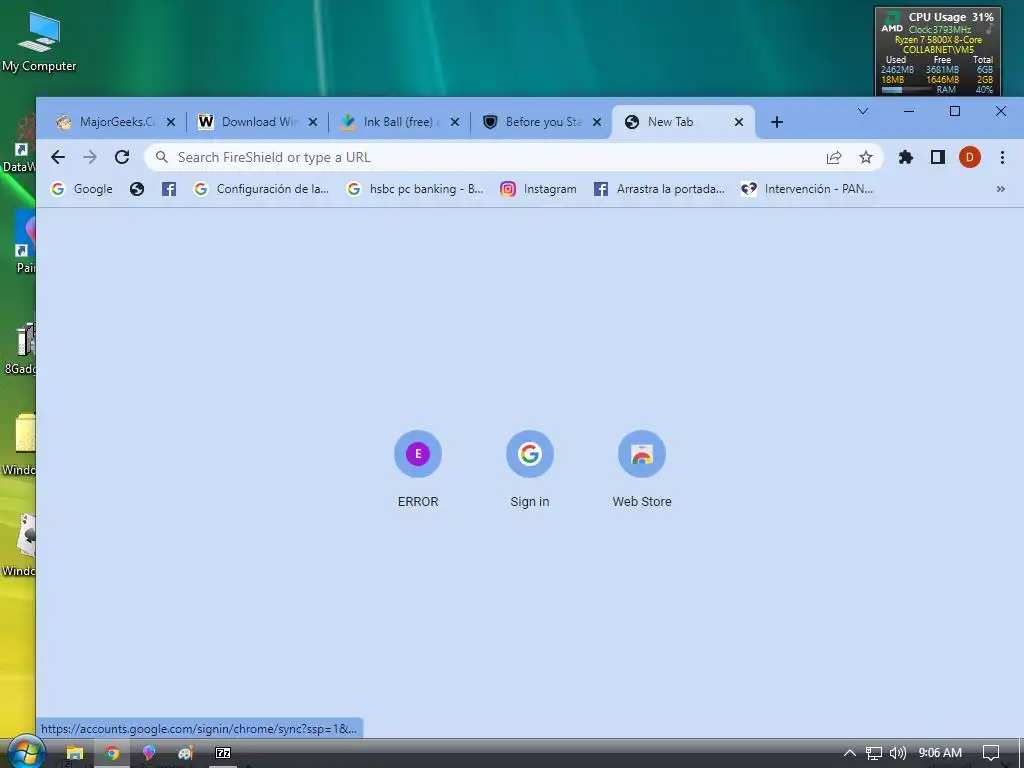This screenshot has width=1024, height=768.
Task: Bookmark this tab with the star icon
Action: point(866,157)
